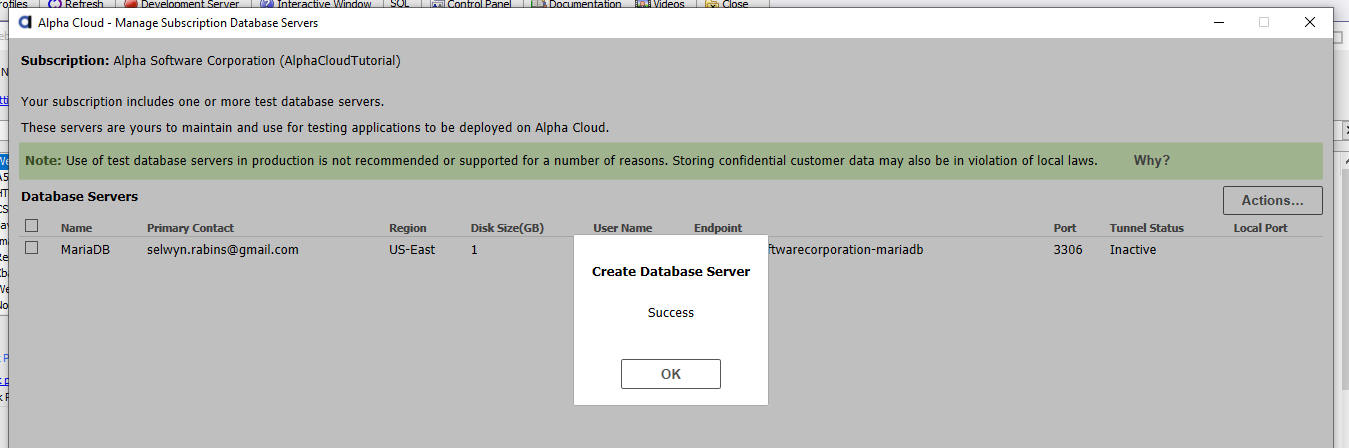
Task: Select the MariaDB server name
Action: point(84,249)
